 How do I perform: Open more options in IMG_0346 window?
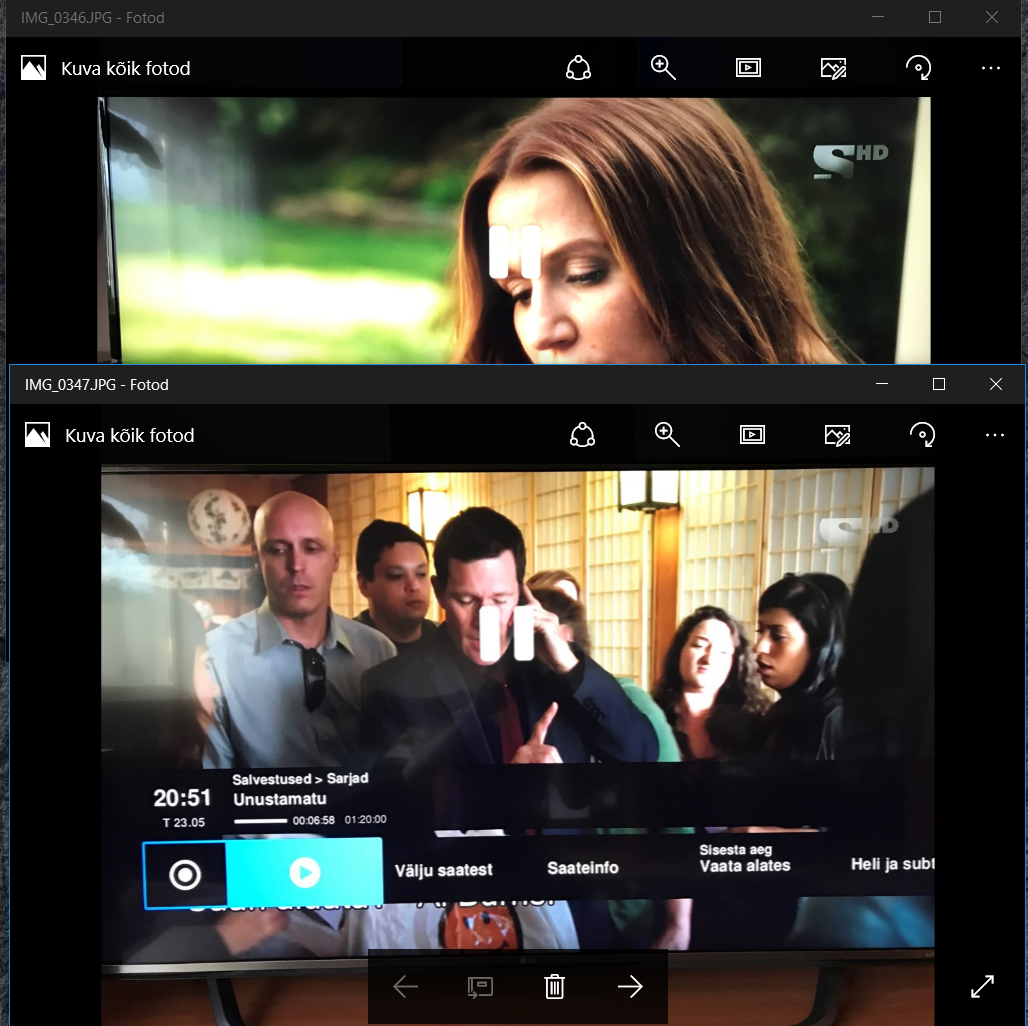991,68
